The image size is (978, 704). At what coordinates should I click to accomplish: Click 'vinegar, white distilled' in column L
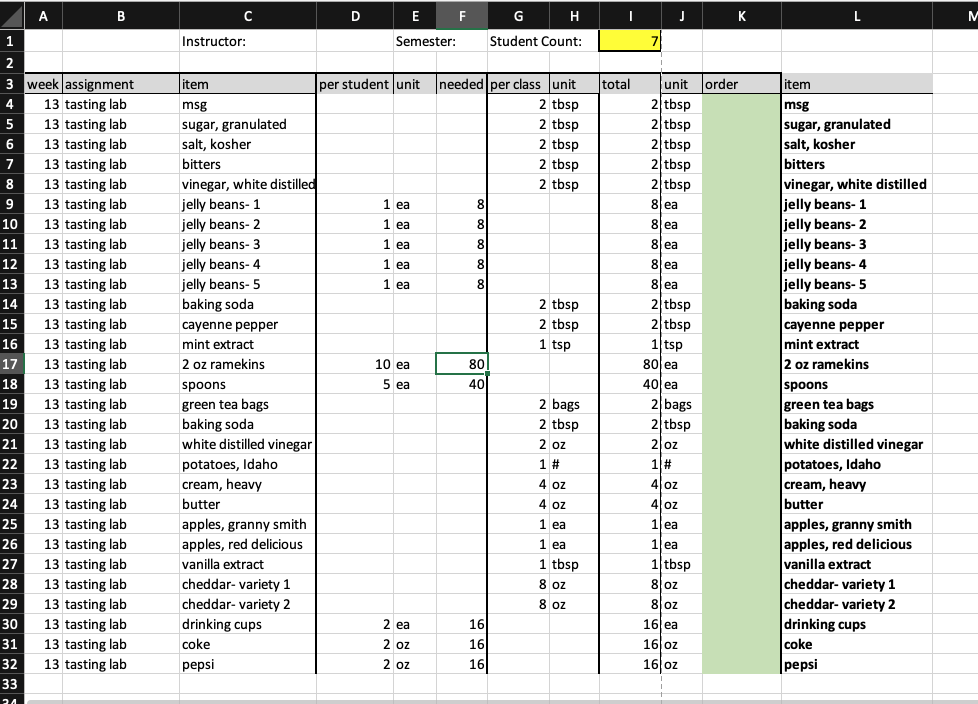pos(856,184)
